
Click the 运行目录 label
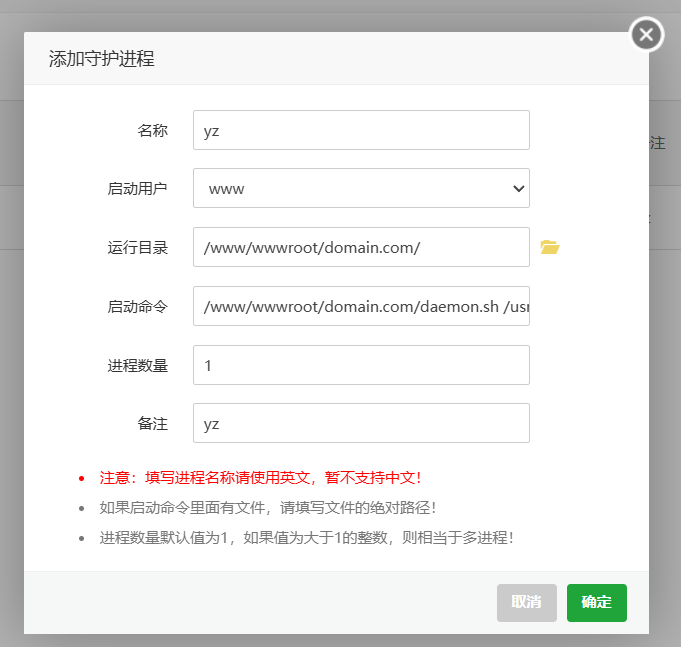pyautogui.click(x=138, y=247)
